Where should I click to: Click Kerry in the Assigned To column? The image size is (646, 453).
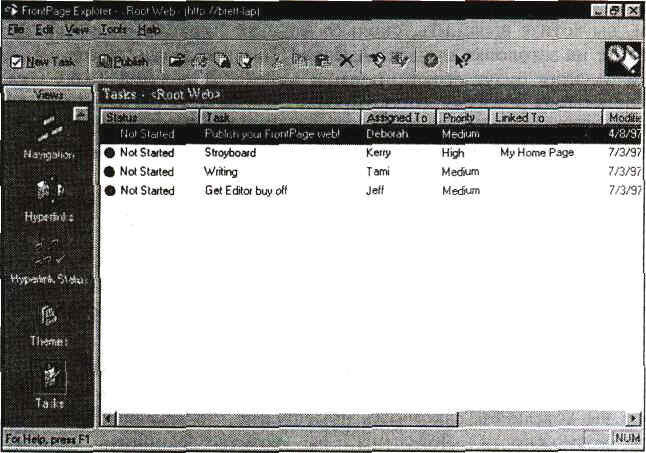tap(378, 153)
